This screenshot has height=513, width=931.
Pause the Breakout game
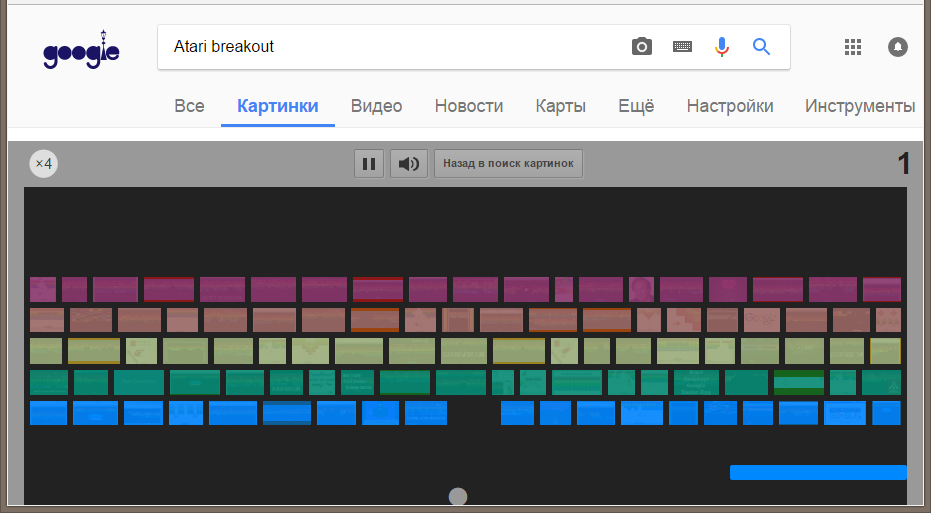pos(369,163)
